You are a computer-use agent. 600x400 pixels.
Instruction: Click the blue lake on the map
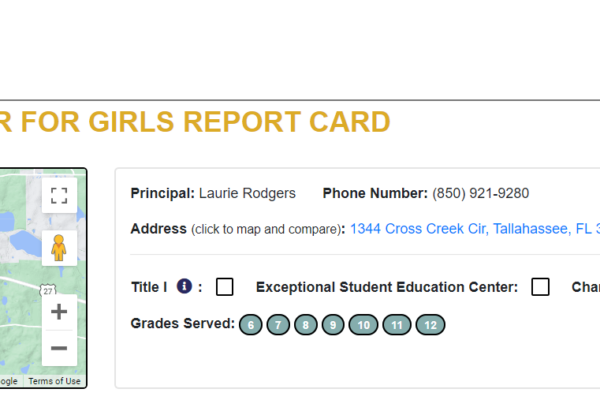[x=24, y=243]
